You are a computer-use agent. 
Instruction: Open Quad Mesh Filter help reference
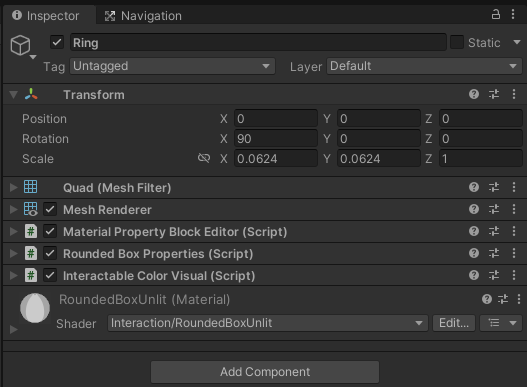pyautogui.click(x=474, y=187)
